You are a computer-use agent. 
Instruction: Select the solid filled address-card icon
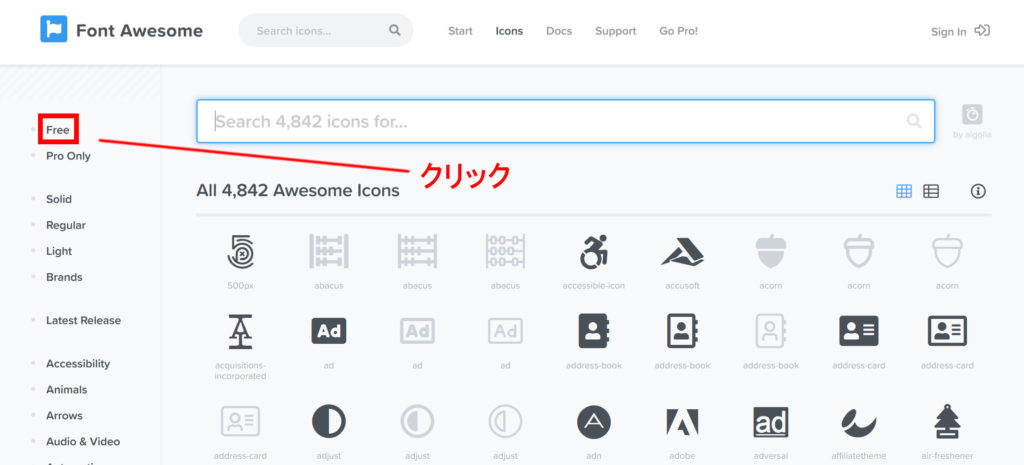(859, 331)
